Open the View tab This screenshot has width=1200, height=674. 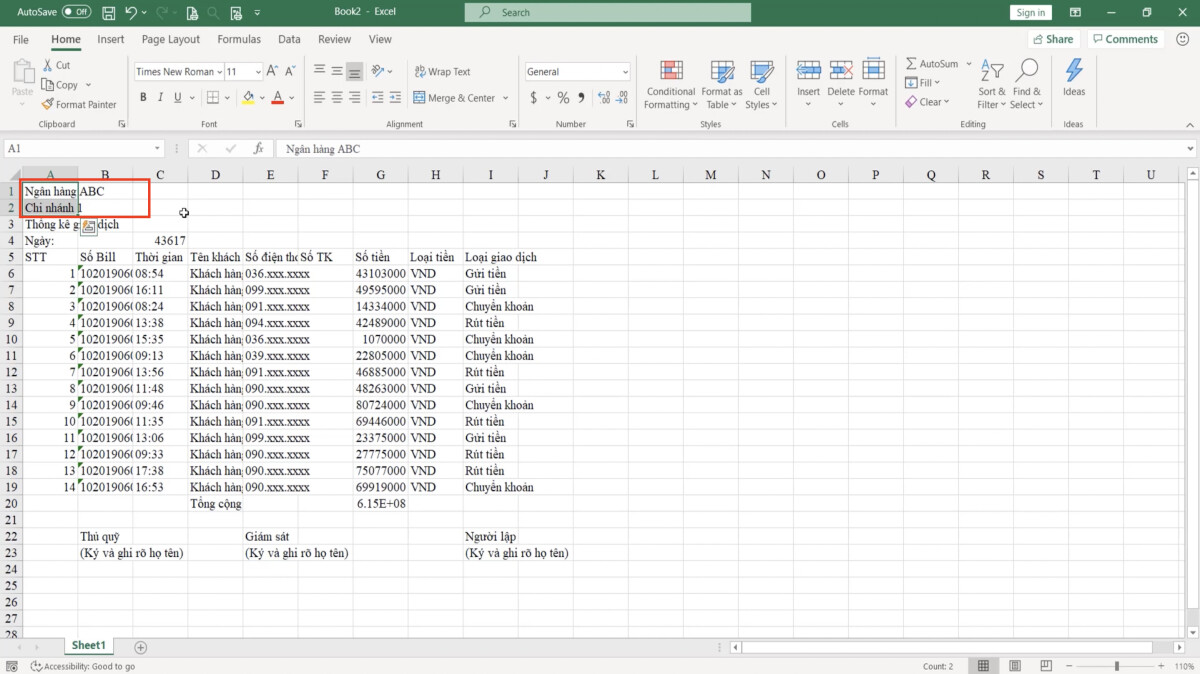point(380,39)
